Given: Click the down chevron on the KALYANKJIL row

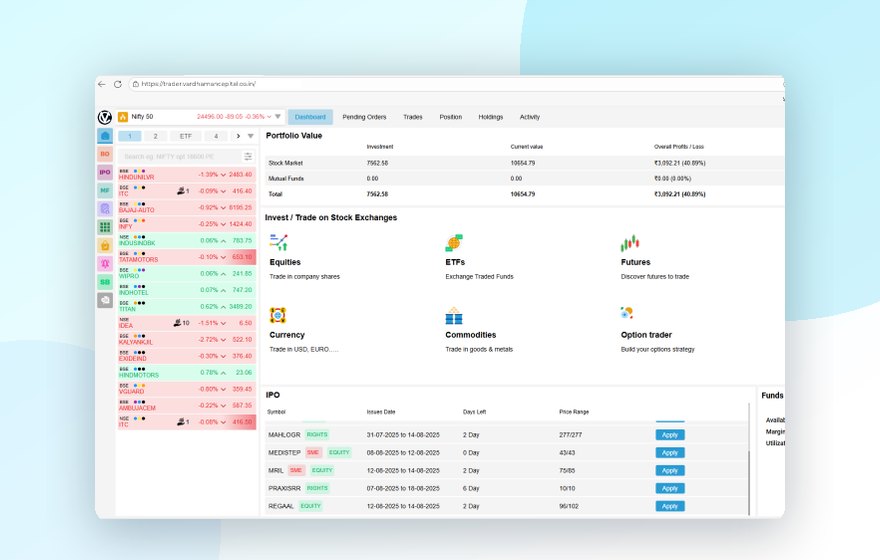Looking at the screenshot, I should (x=223, y=339).
